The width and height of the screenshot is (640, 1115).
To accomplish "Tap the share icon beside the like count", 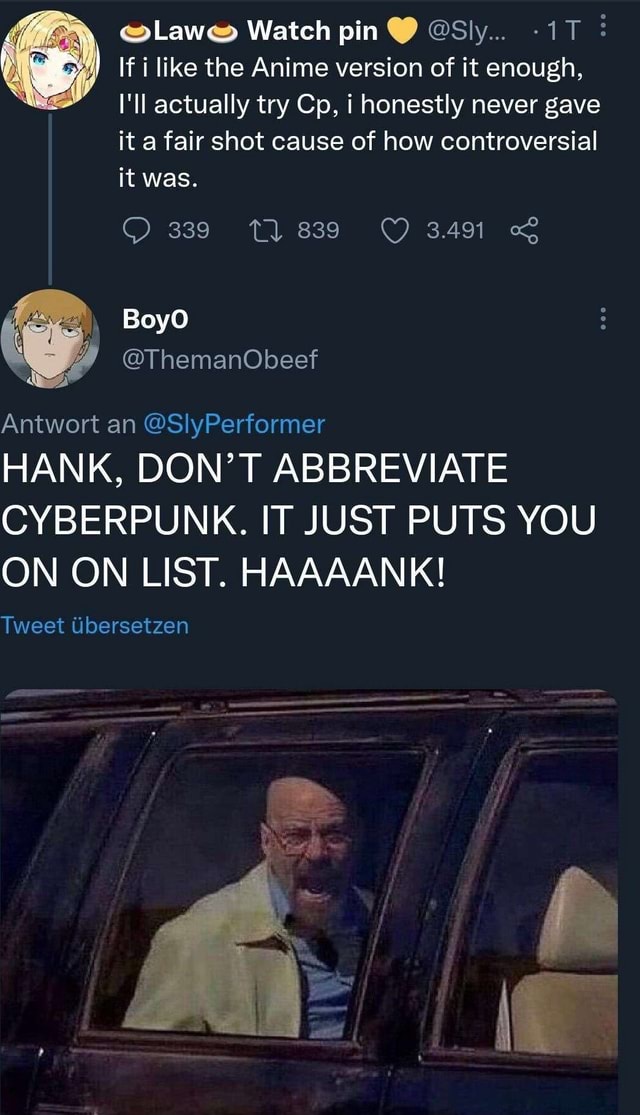I will (523, 232).
